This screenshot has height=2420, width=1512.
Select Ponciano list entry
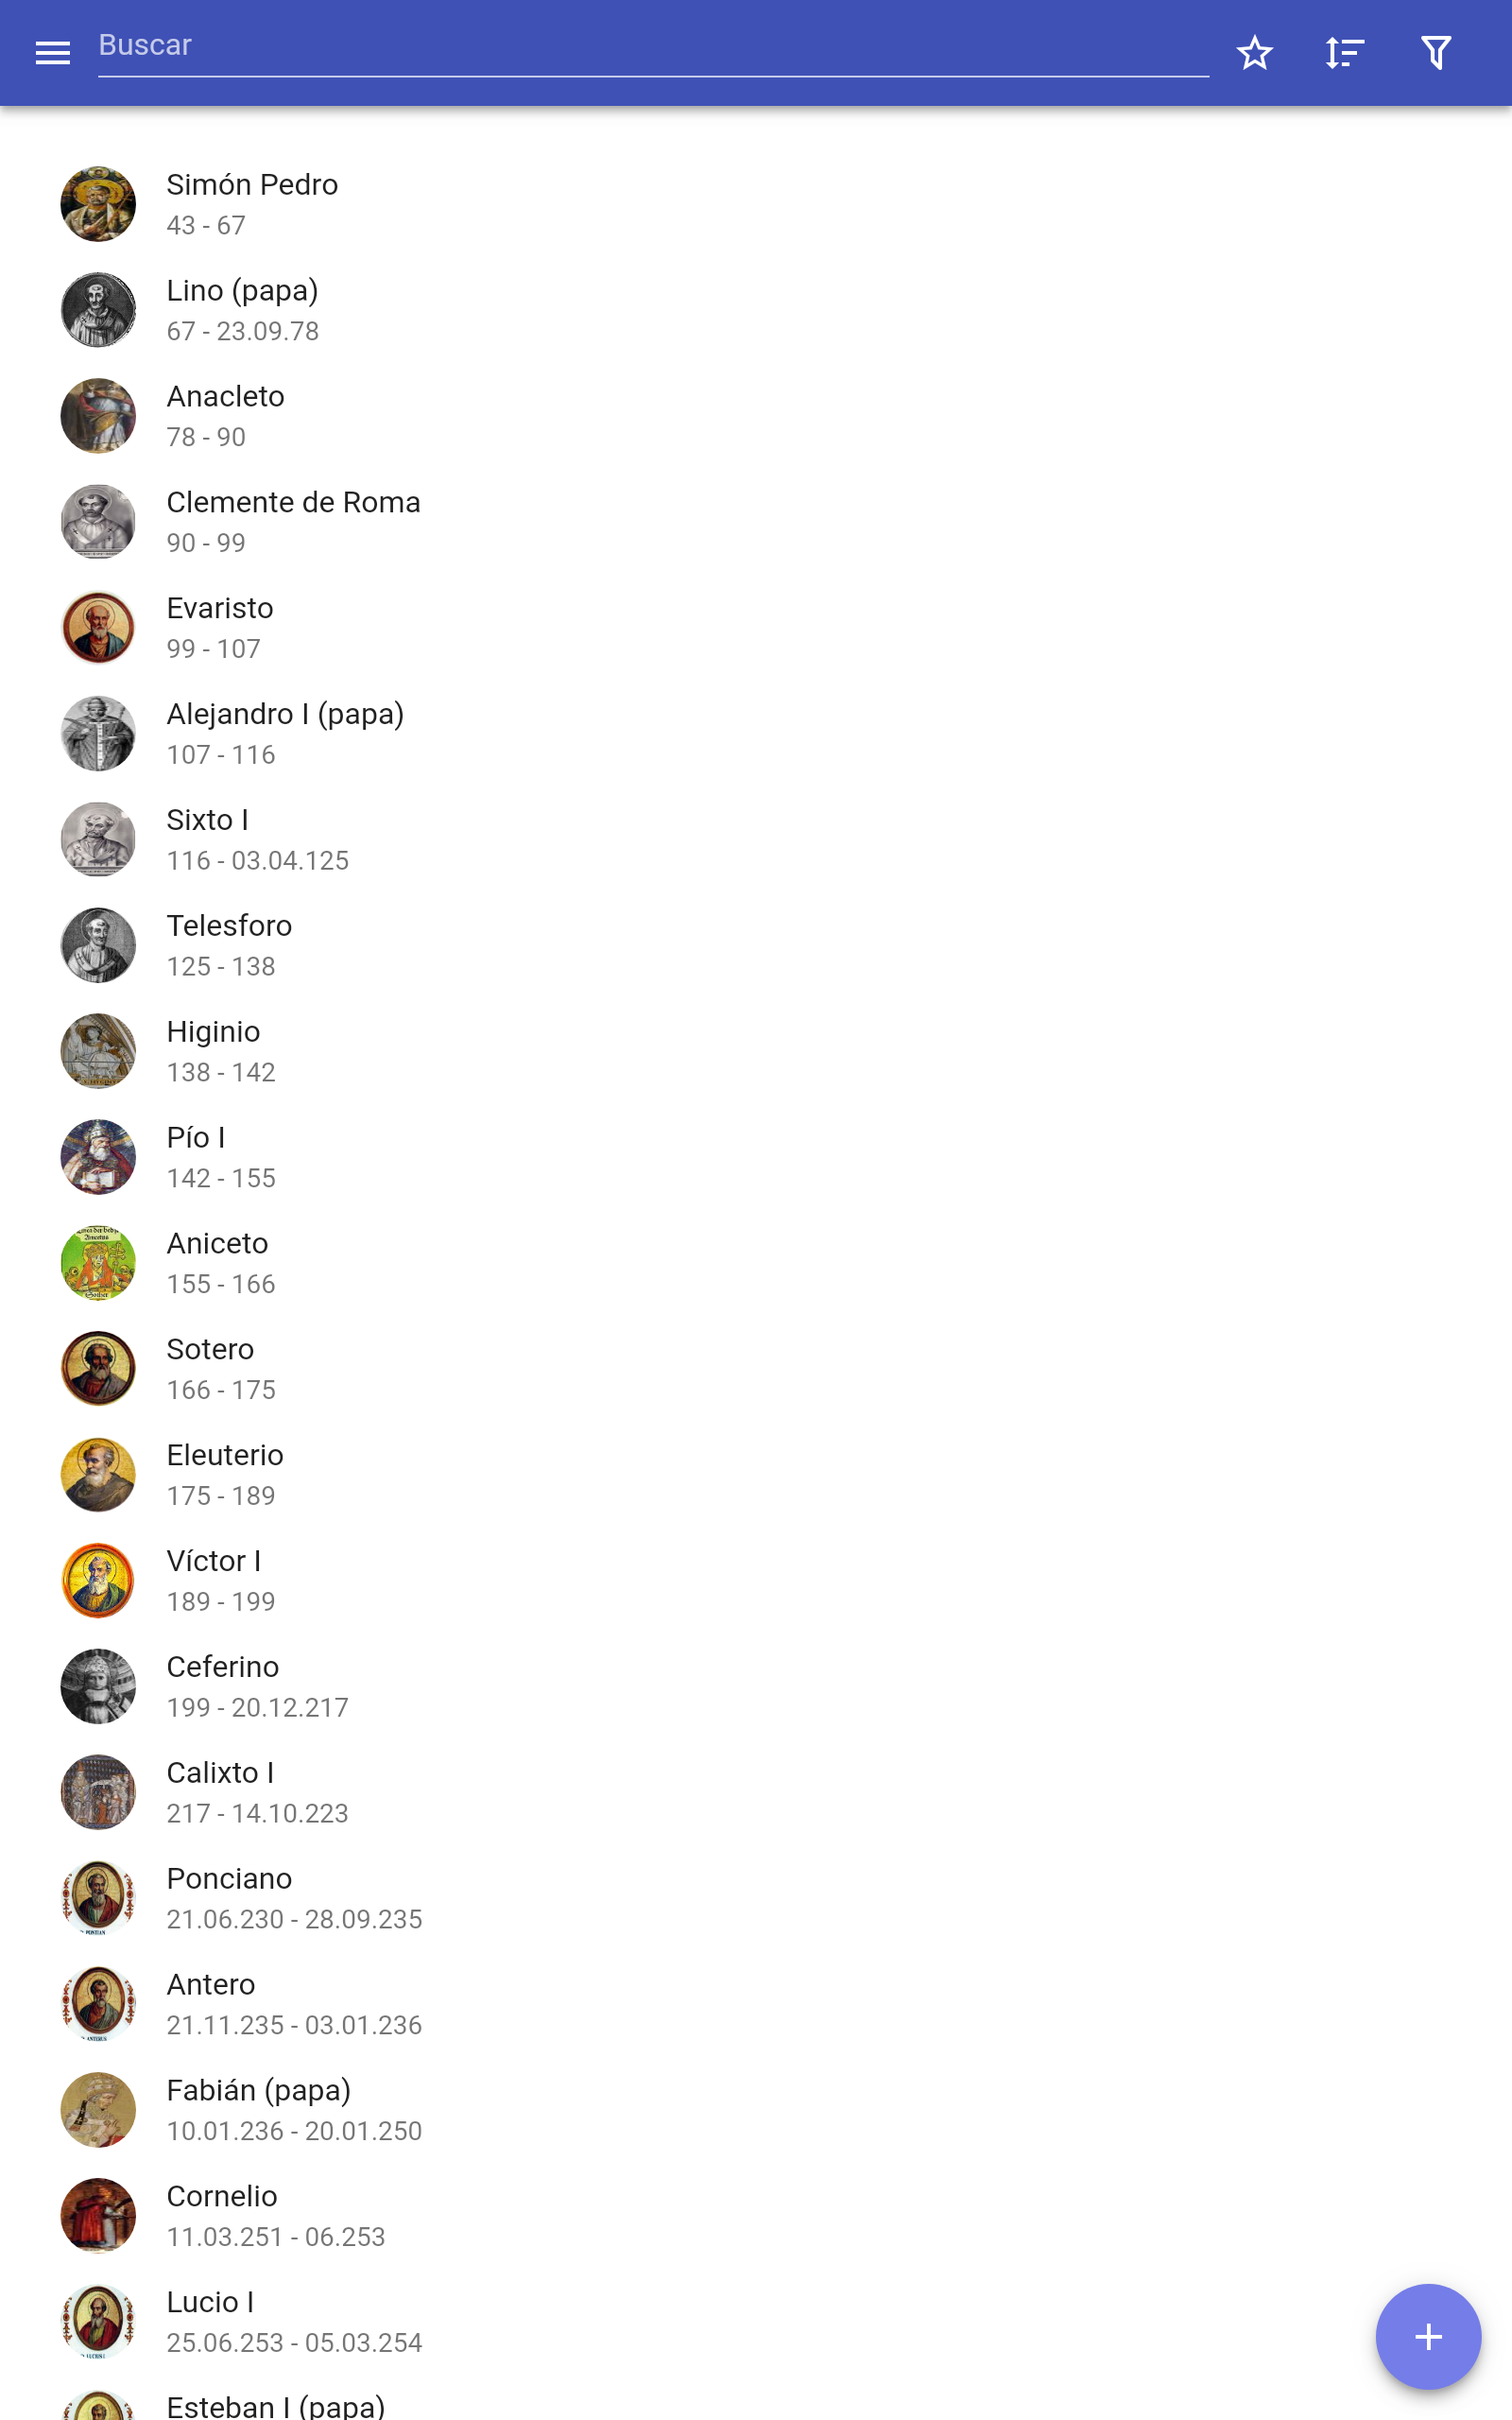pos(756,1898)
